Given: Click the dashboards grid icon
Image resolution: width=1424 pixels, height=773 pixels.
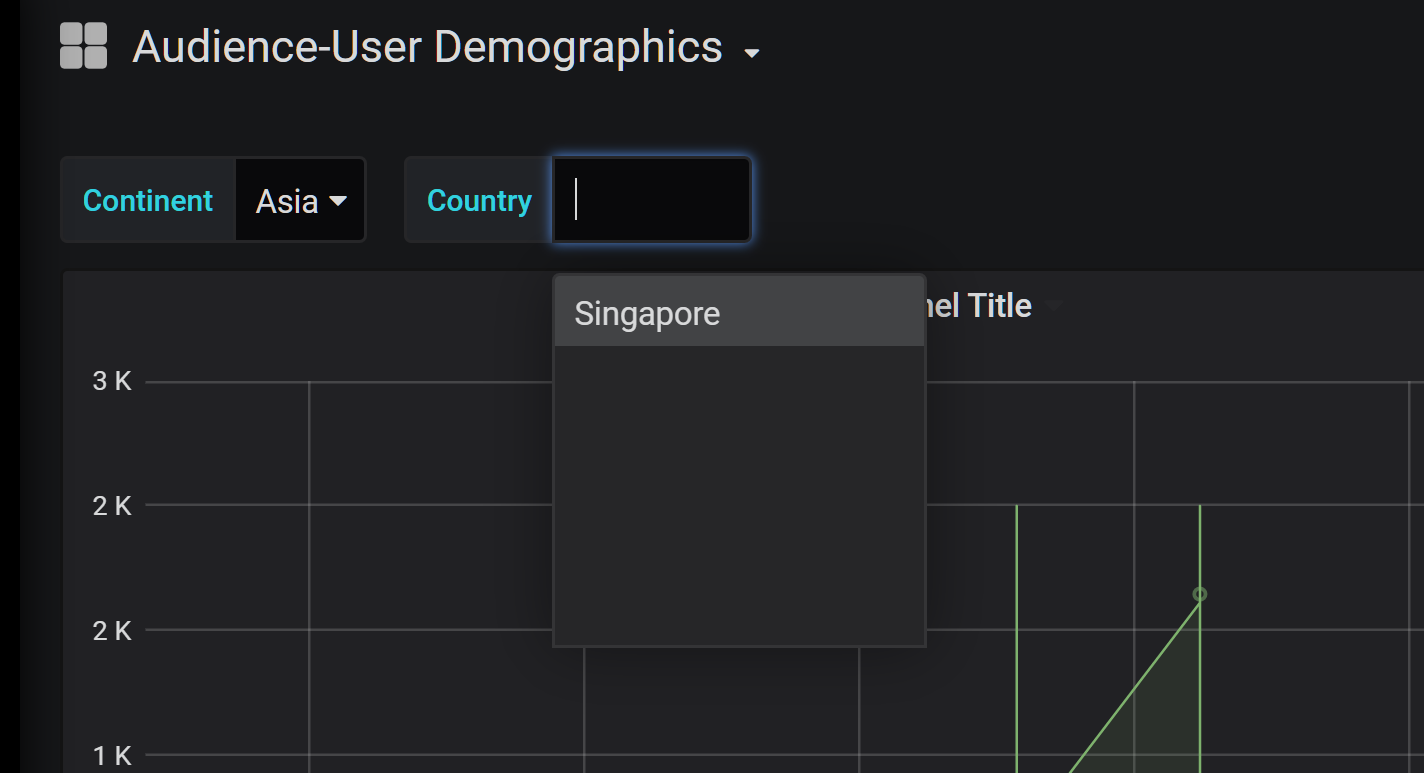Looking at the screenshot, I should point(81,44).
